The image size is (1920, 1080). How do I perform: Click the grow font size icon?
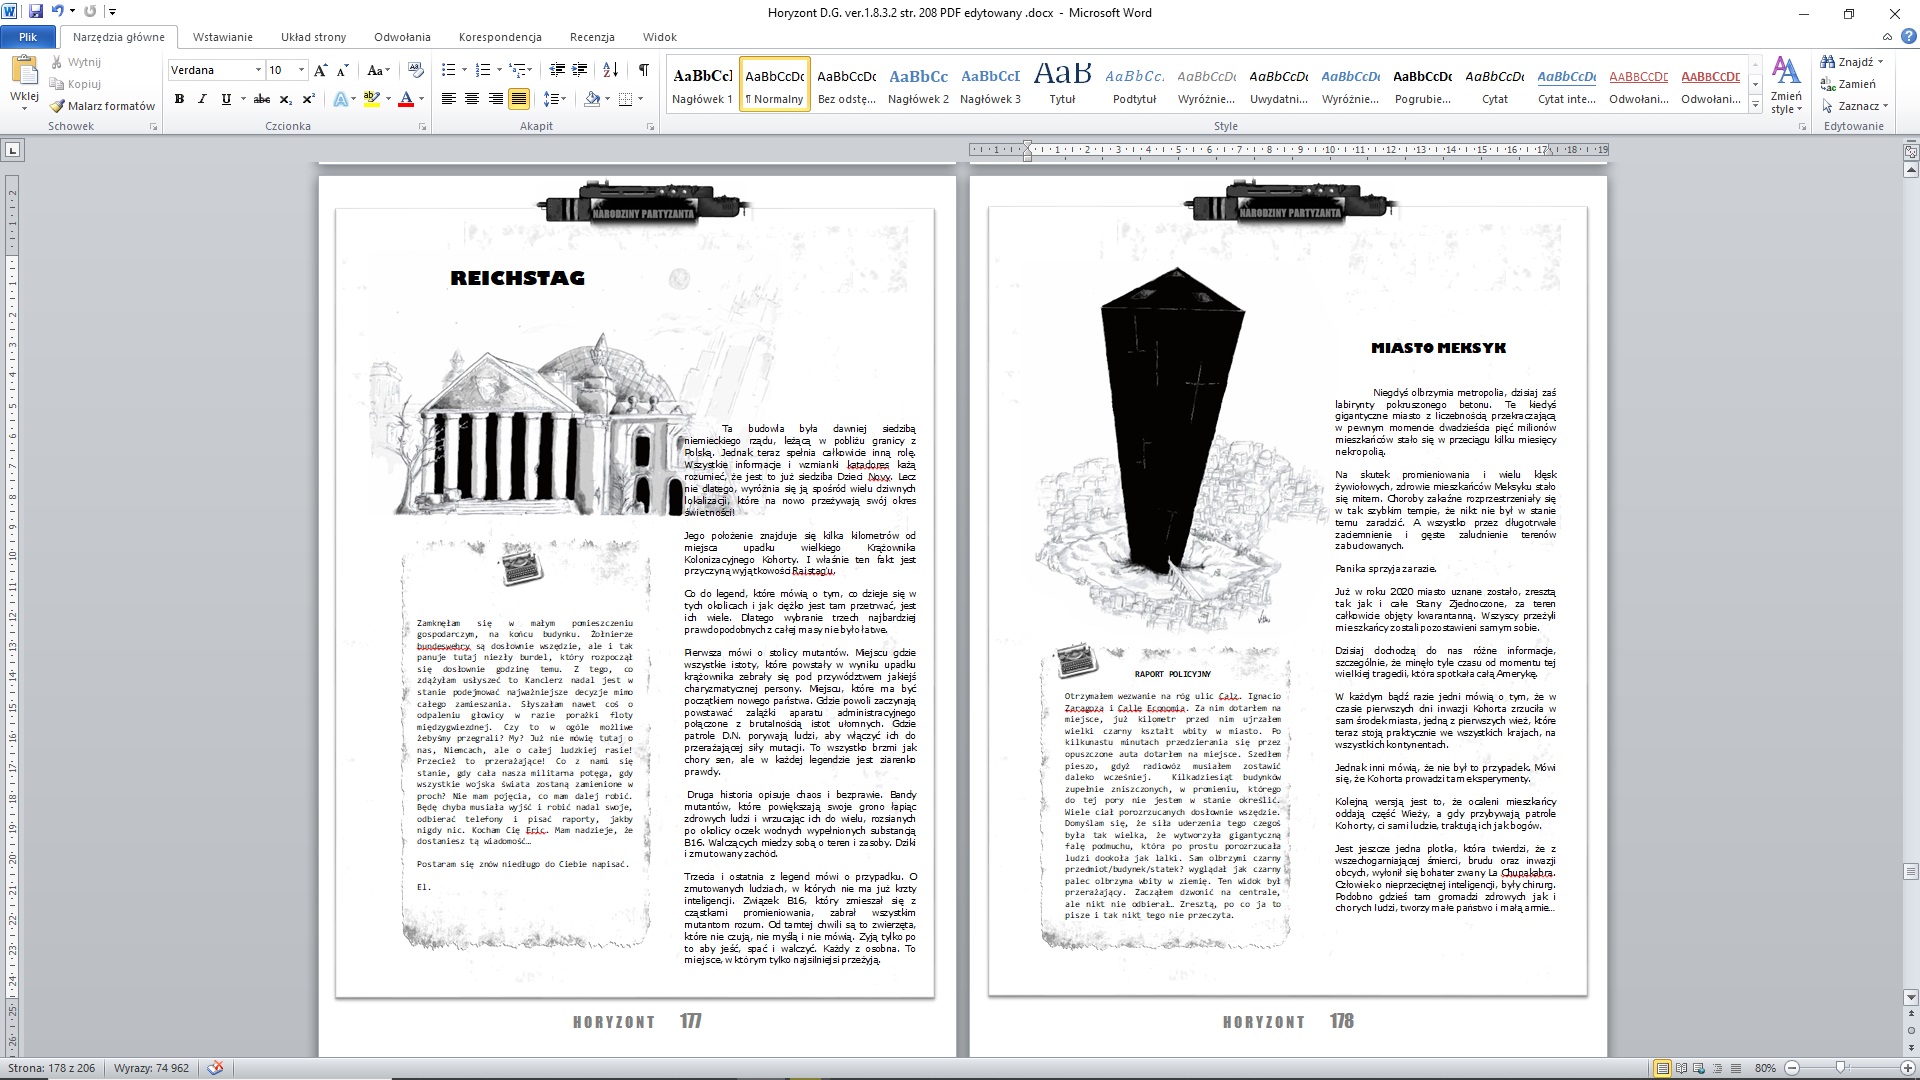[320, 70]
